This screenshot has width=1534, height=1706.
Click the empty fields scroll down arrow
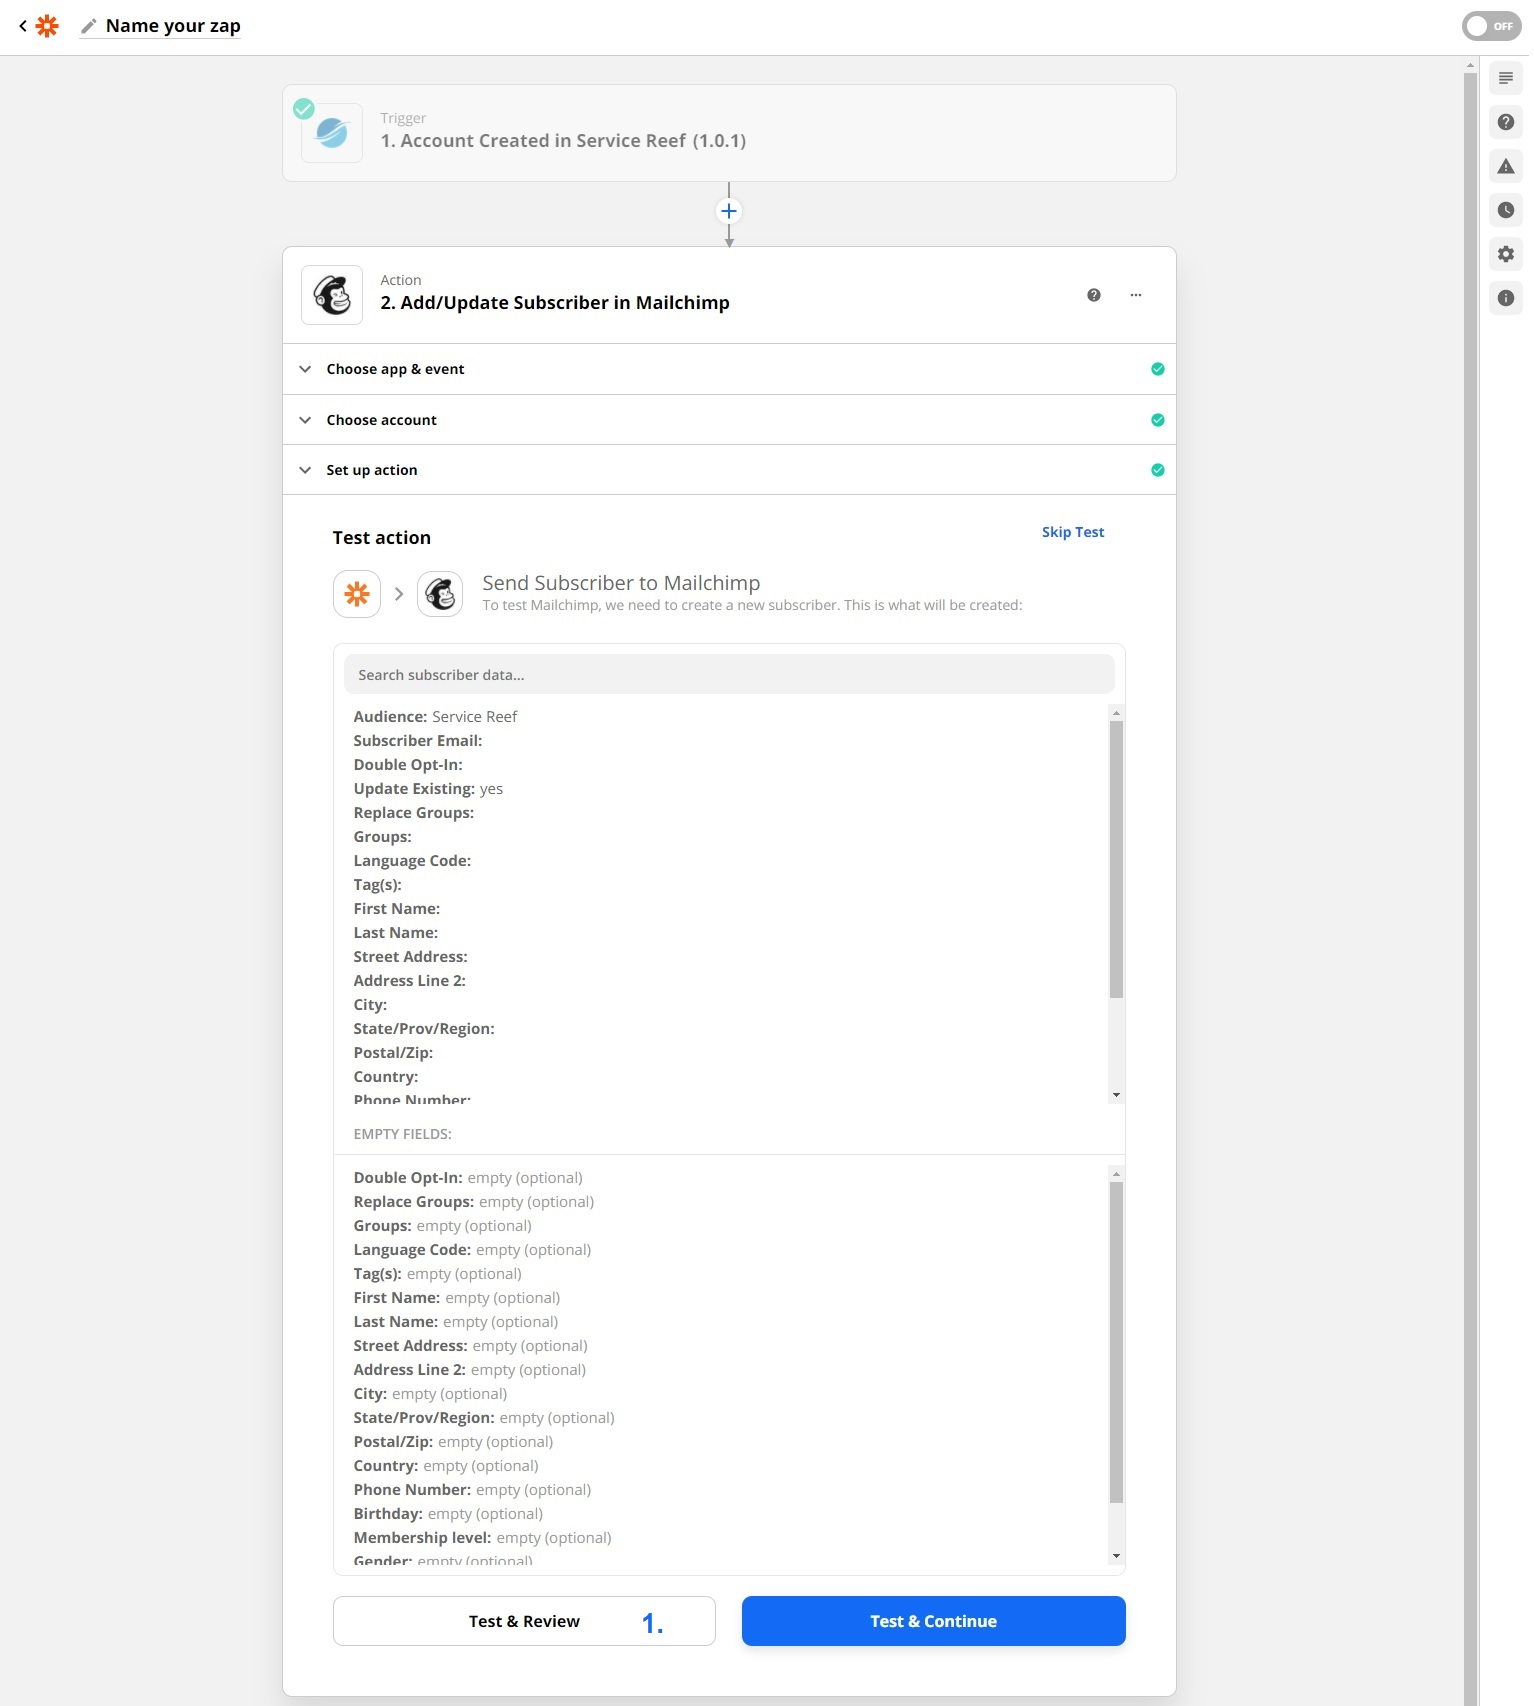tap(1116, 1556)
